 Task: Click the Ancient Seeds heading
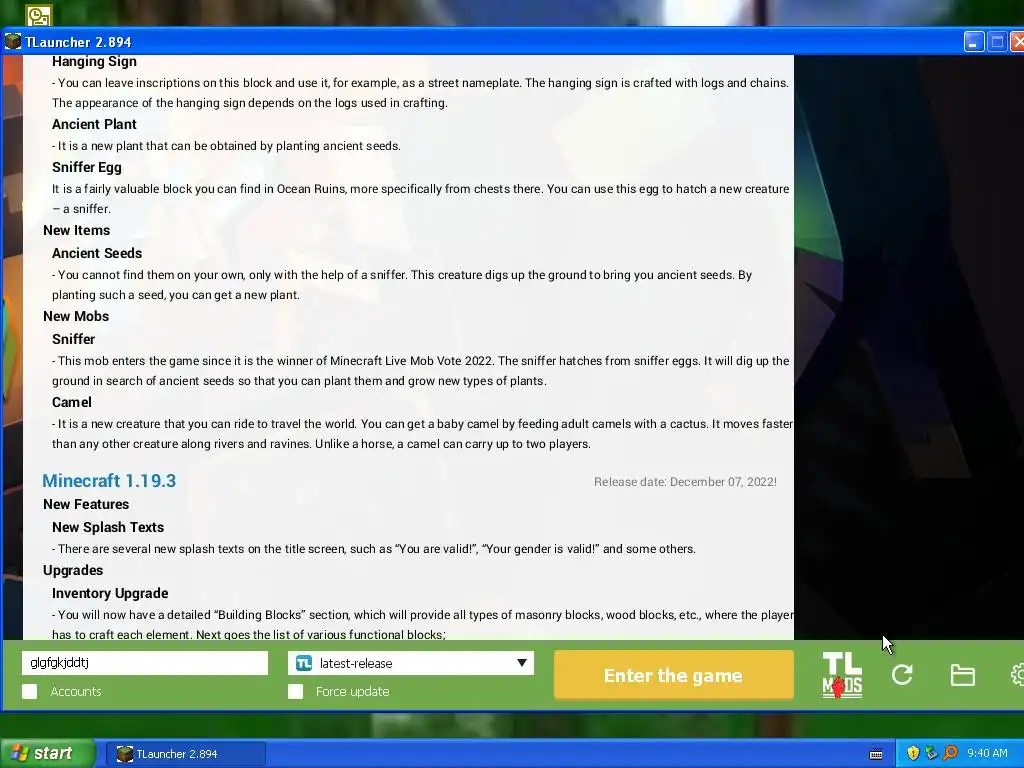tap(97, 253)
